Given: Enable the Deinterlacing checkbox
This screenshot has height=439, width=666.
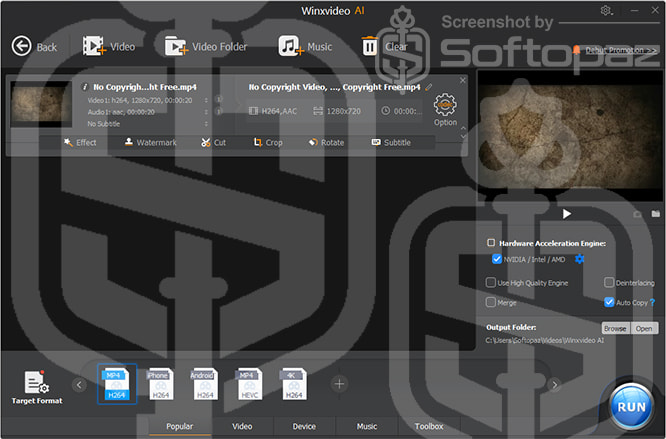Looking at the screenshot, I should (609, 282).
